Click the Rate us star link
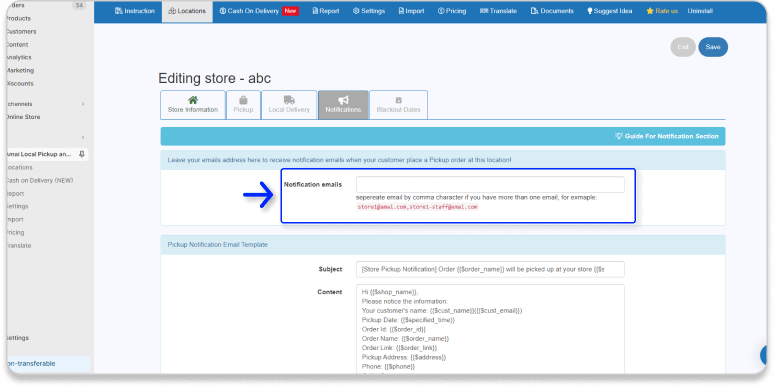The height and width of the screenshot is (387, 775). [x=662, y=11]
